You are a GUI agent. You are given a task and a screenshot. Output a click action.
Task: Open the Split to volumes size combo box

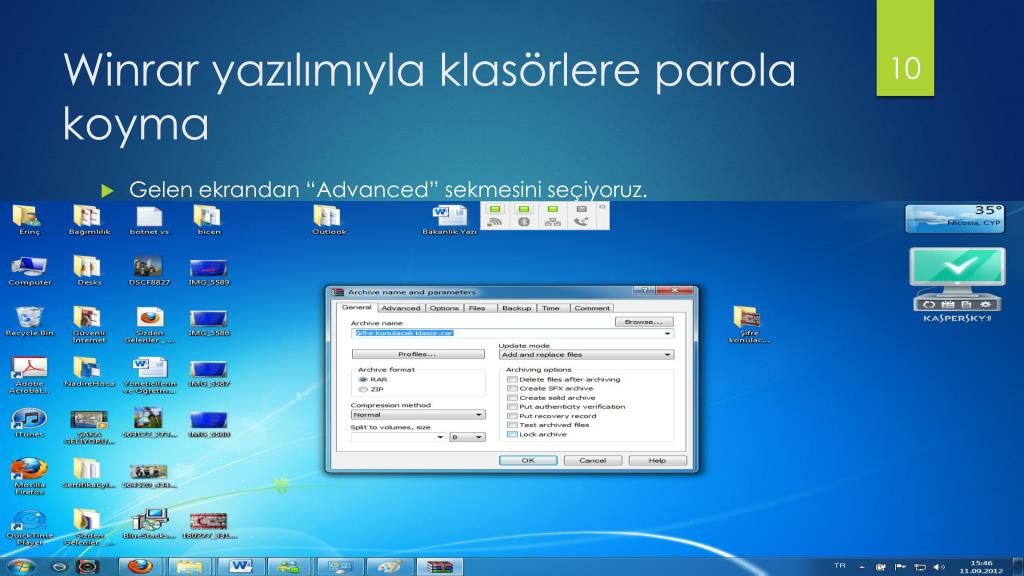tap(398, 437)
